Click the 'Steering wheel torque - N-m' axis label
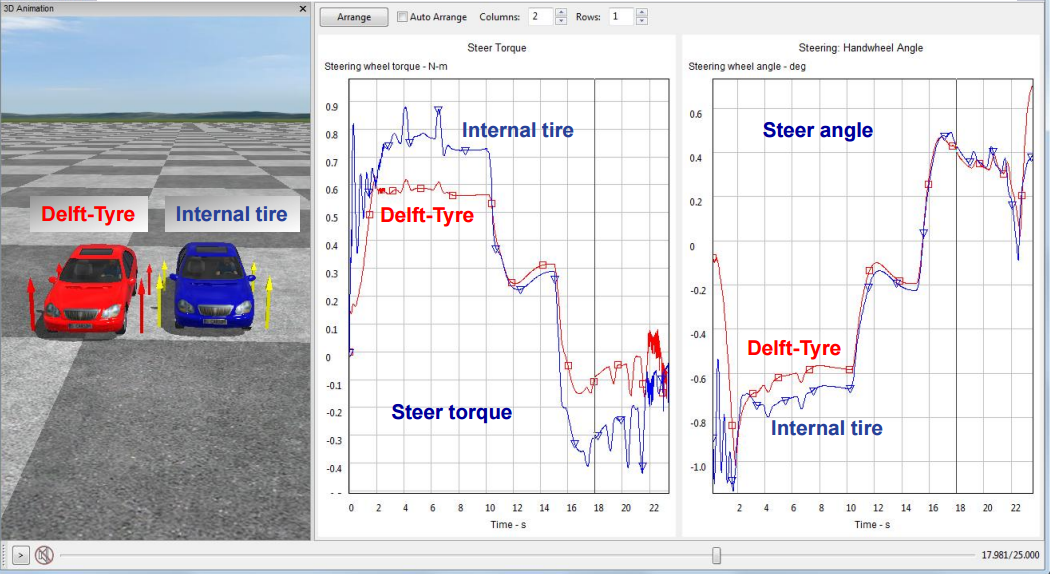This screenshot has width=1050, height=574. click(x=386, y=66)
